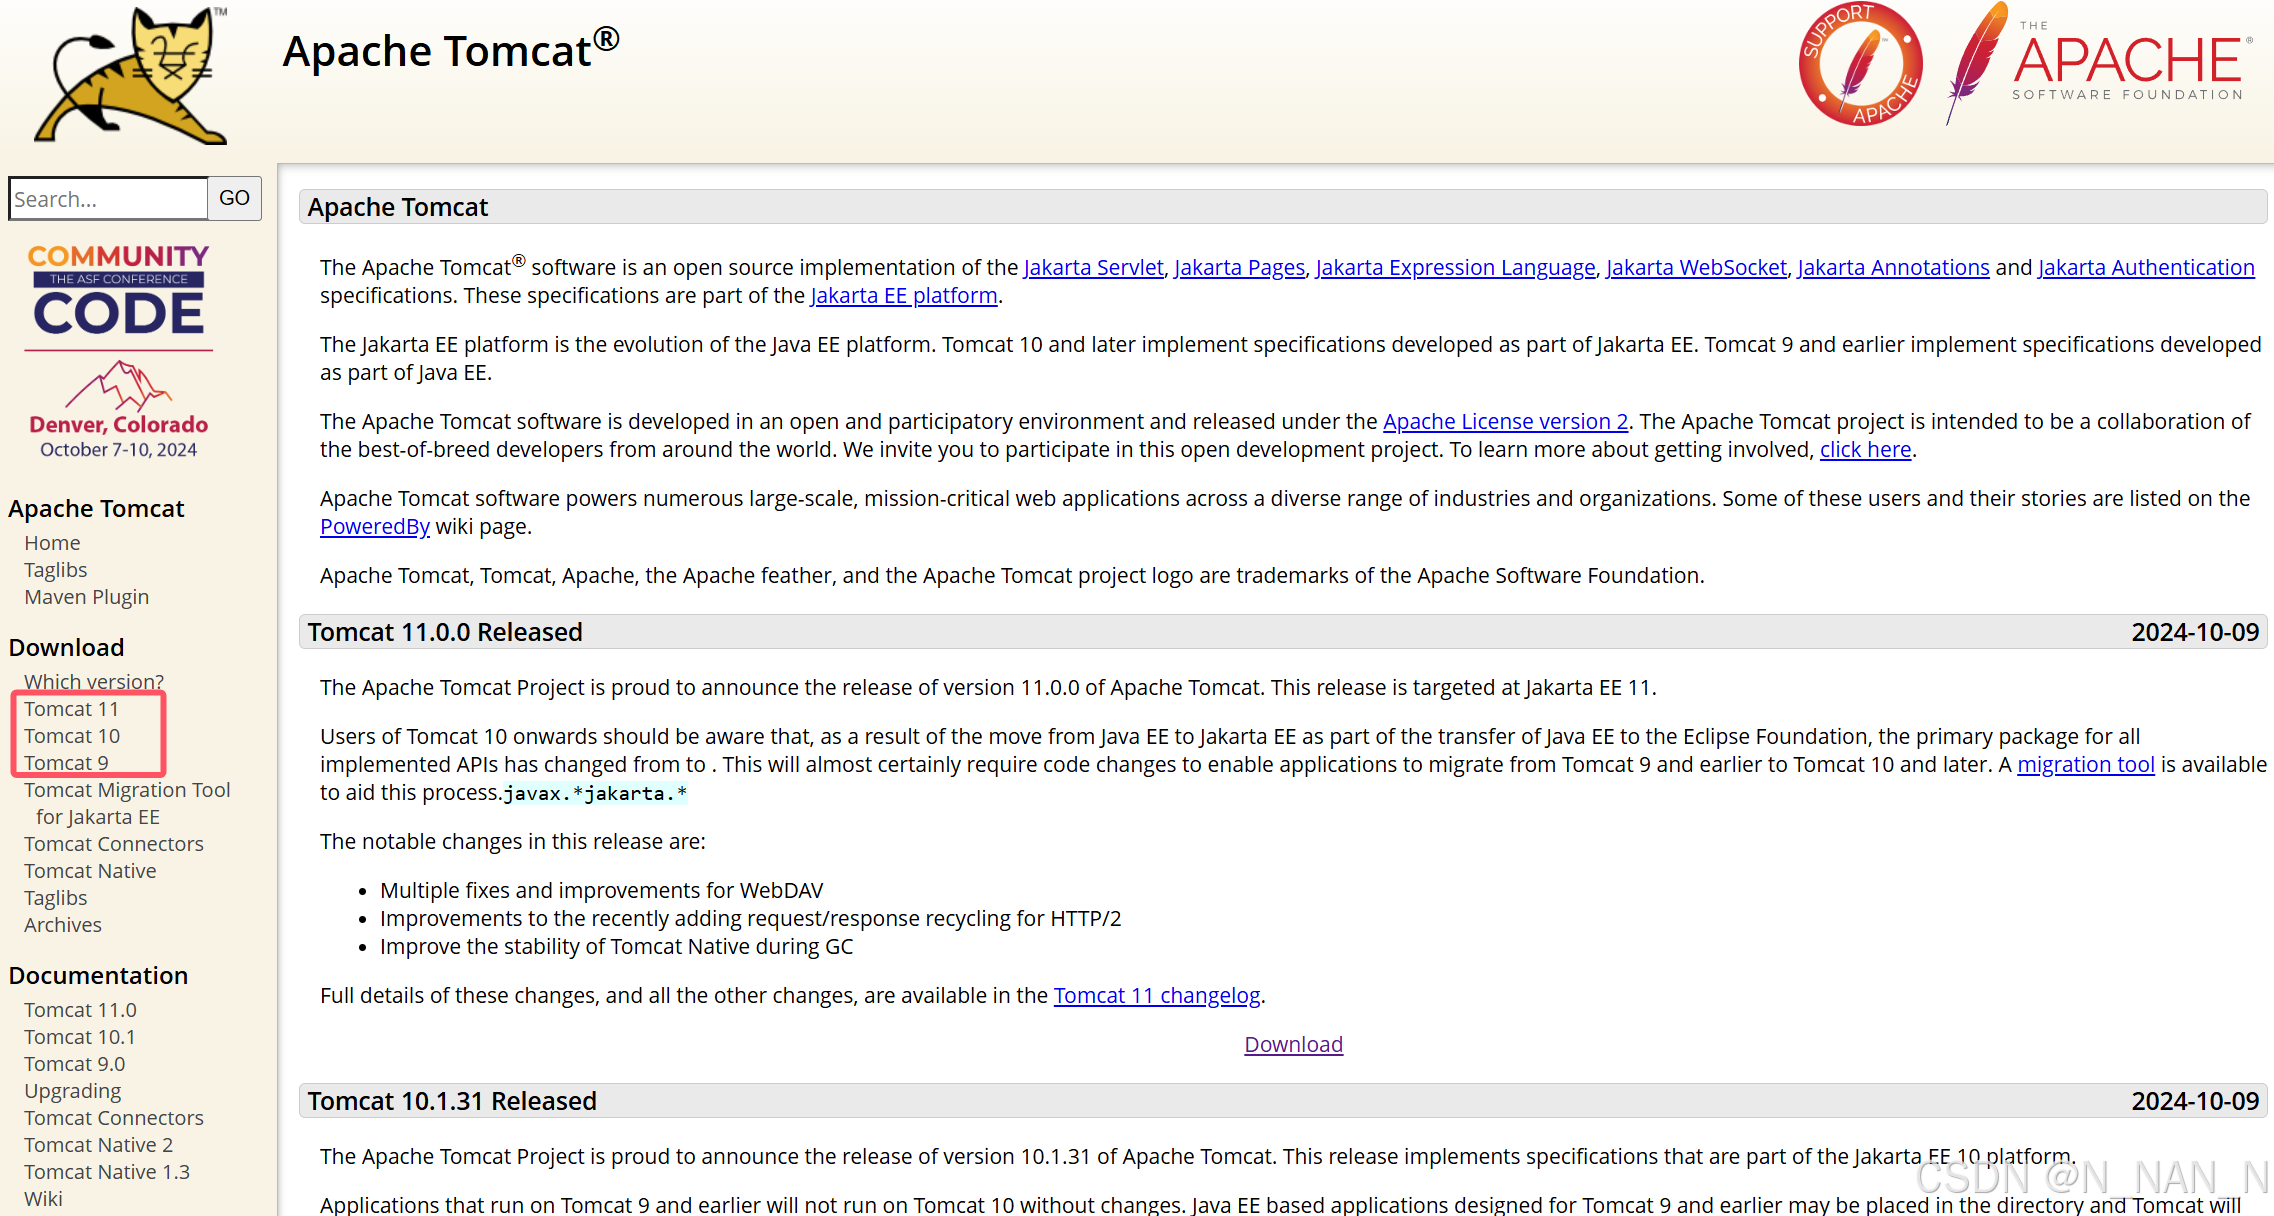Click the Support Apache round badge
Screen dimensions: 2274x1216
point(1860,65)
